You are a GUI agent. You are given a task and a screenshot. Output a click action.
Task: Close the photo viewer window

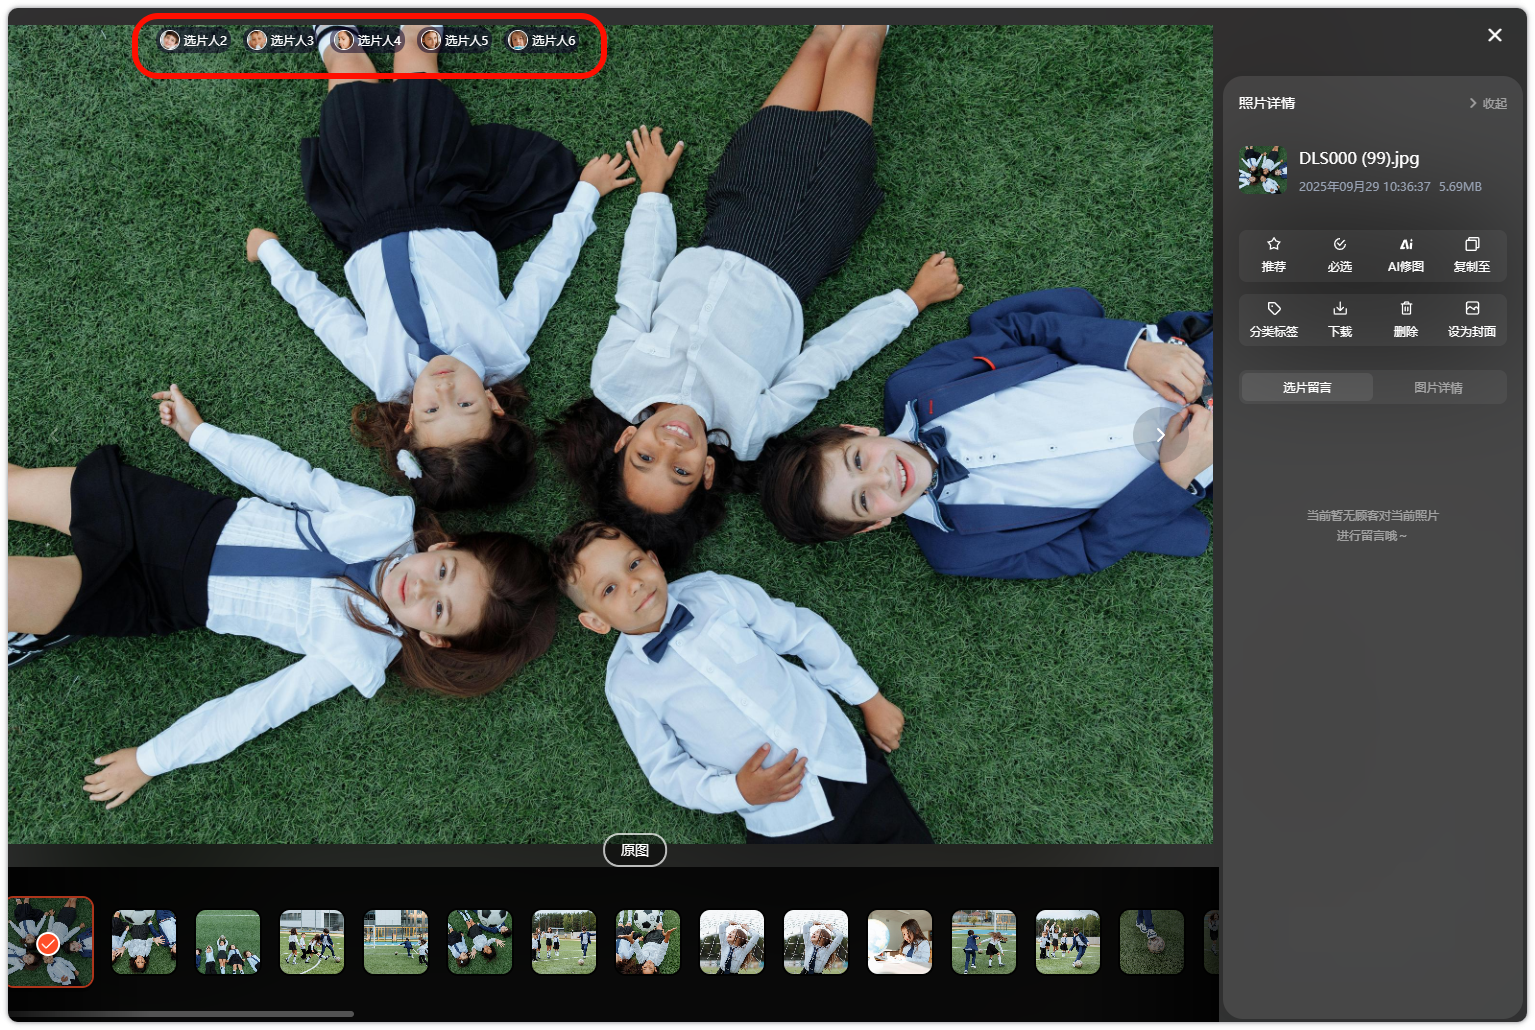pos(1494,35)
